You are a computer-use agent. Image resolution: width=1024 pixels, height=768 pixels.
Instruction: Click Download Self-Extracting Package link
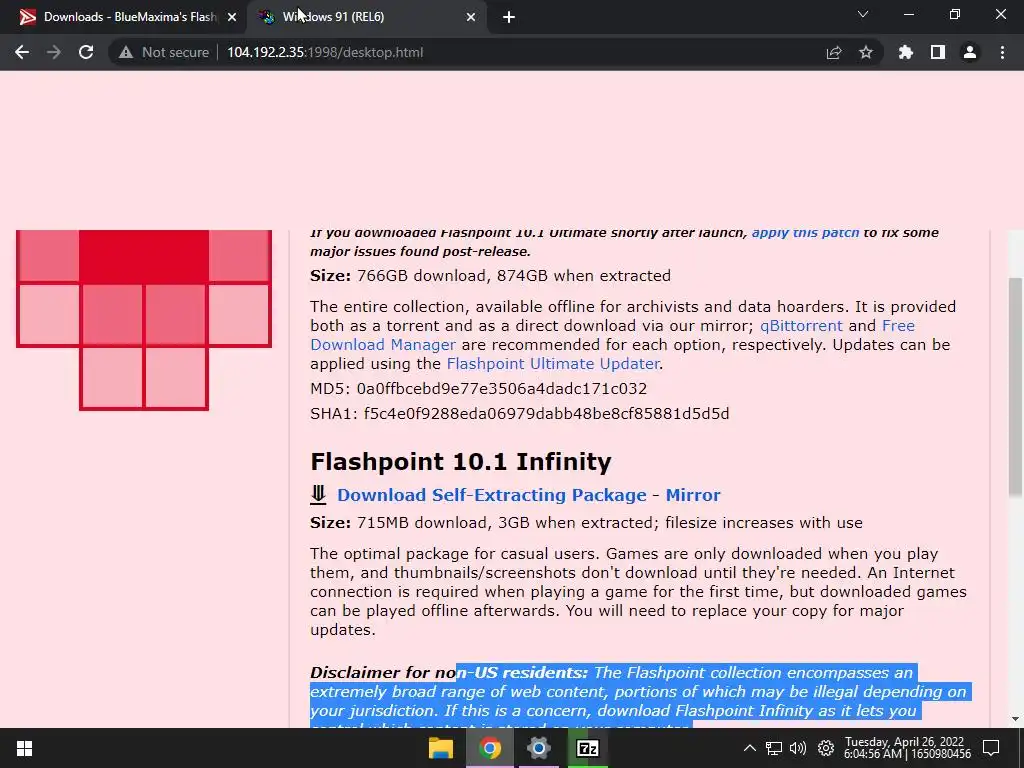tap(492, 495)
